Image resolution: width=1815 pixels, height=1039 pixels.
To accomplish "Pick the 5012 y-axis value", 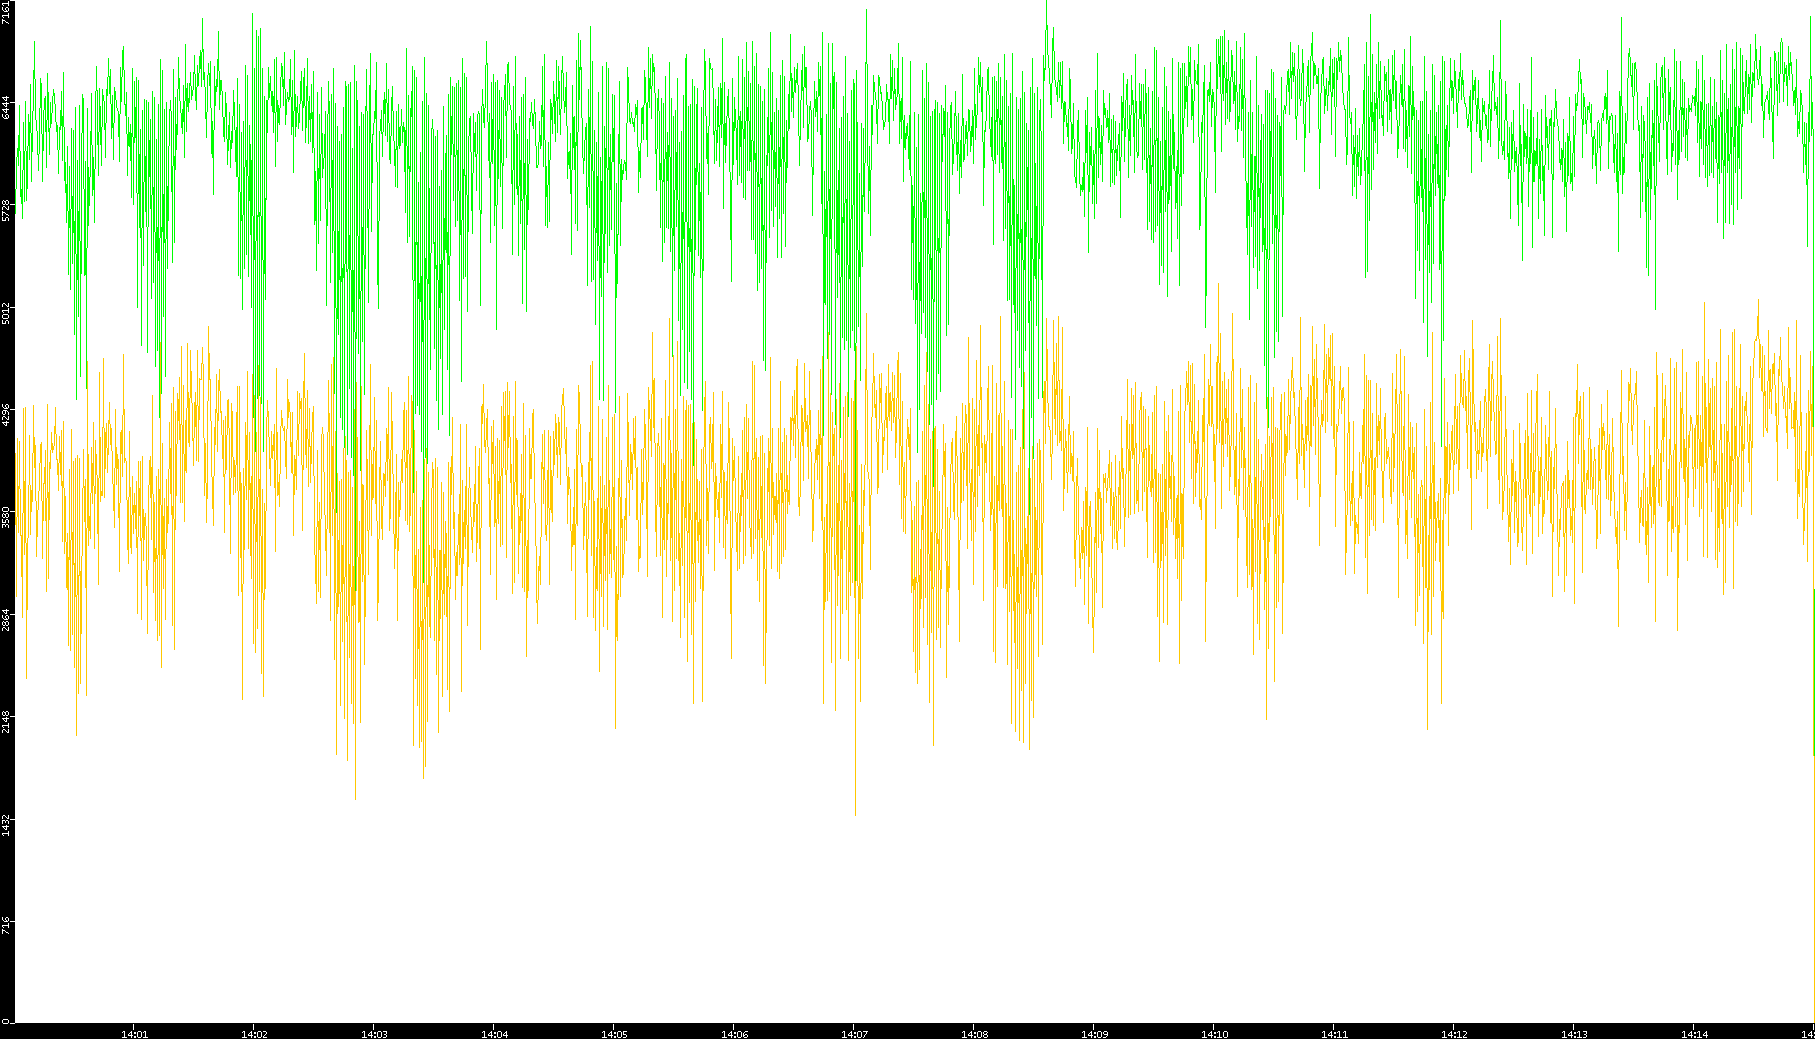I will click(7, 313).
